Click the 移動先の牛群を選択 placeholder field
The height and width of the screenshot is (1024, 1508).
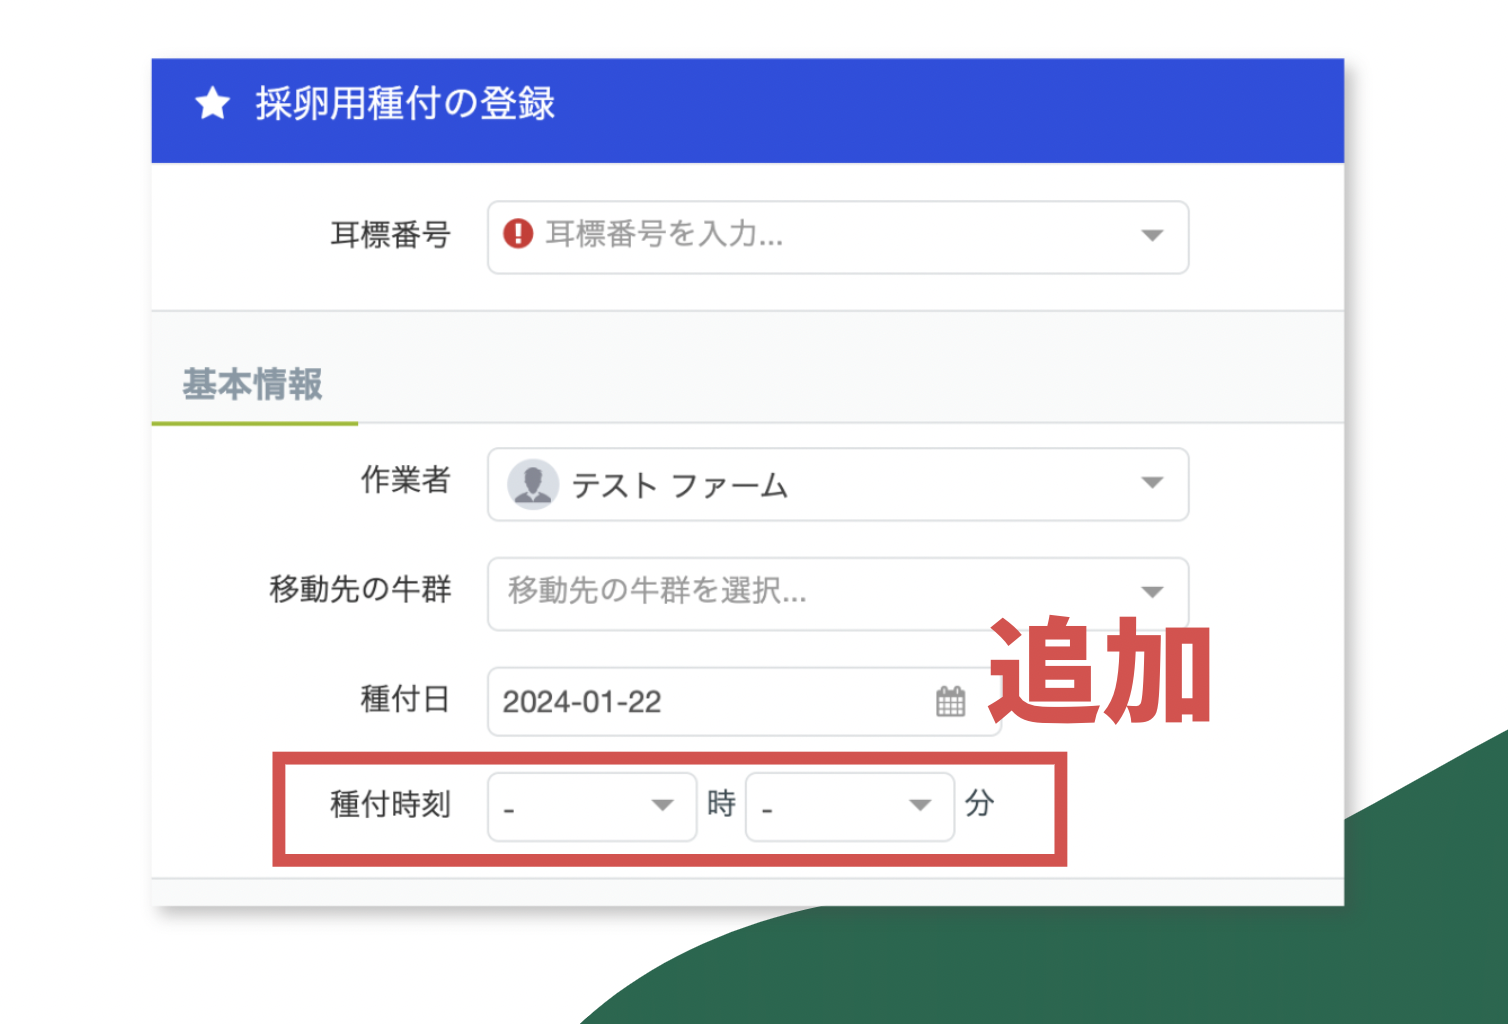[838, 594]
